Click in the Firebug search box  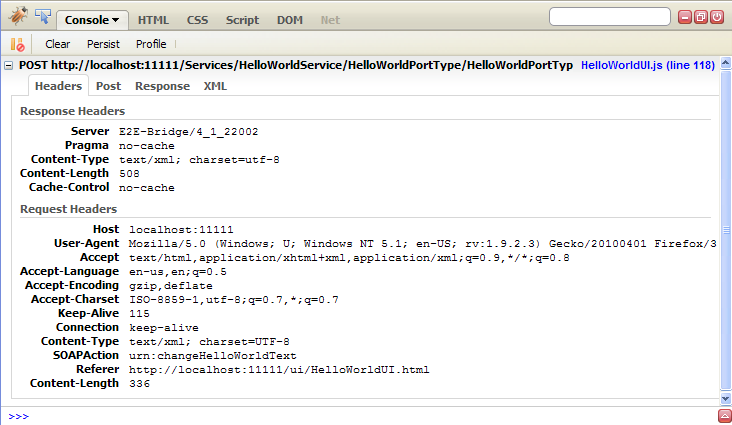[x=609, y=17]
